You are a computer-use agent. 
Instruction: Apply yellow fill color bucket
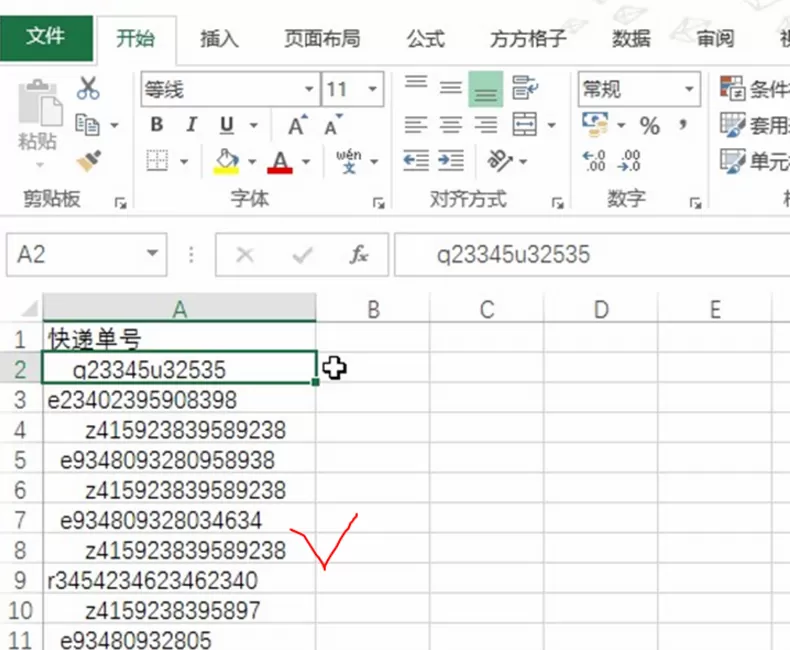point(226,161)
